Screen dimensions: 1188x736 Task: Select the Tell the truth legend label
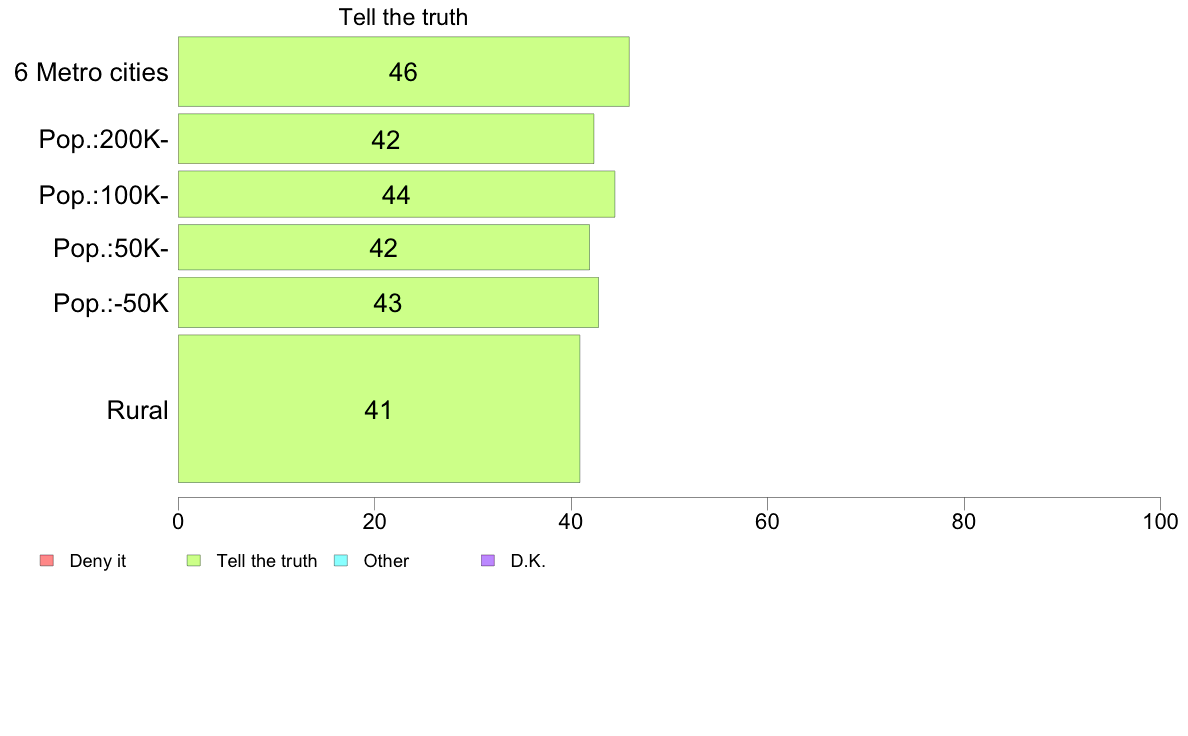pyautogui.click(x=267, y=561)
